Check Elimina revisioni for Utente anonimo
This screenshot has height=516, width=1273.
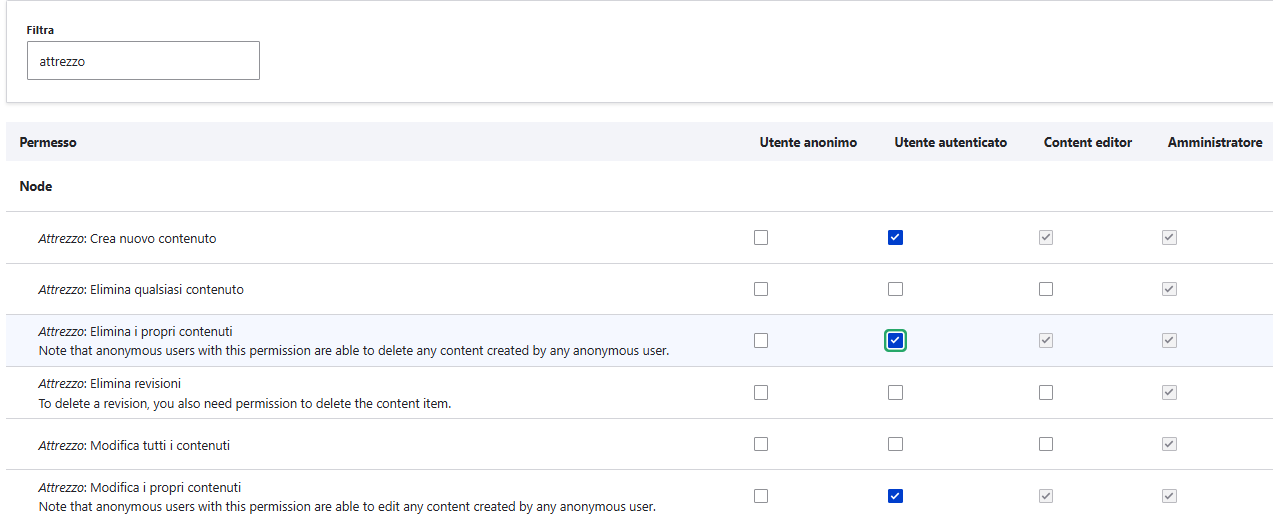pyautogui.click(x=761, y=393)
